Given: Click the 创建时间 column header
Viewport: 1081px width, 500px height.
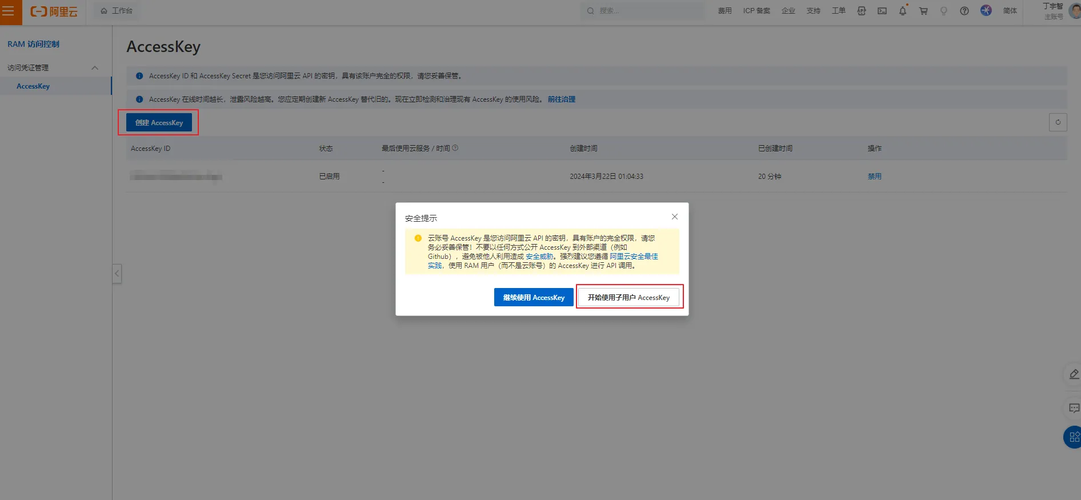Looking at the screenshot, I should (583, 148).
